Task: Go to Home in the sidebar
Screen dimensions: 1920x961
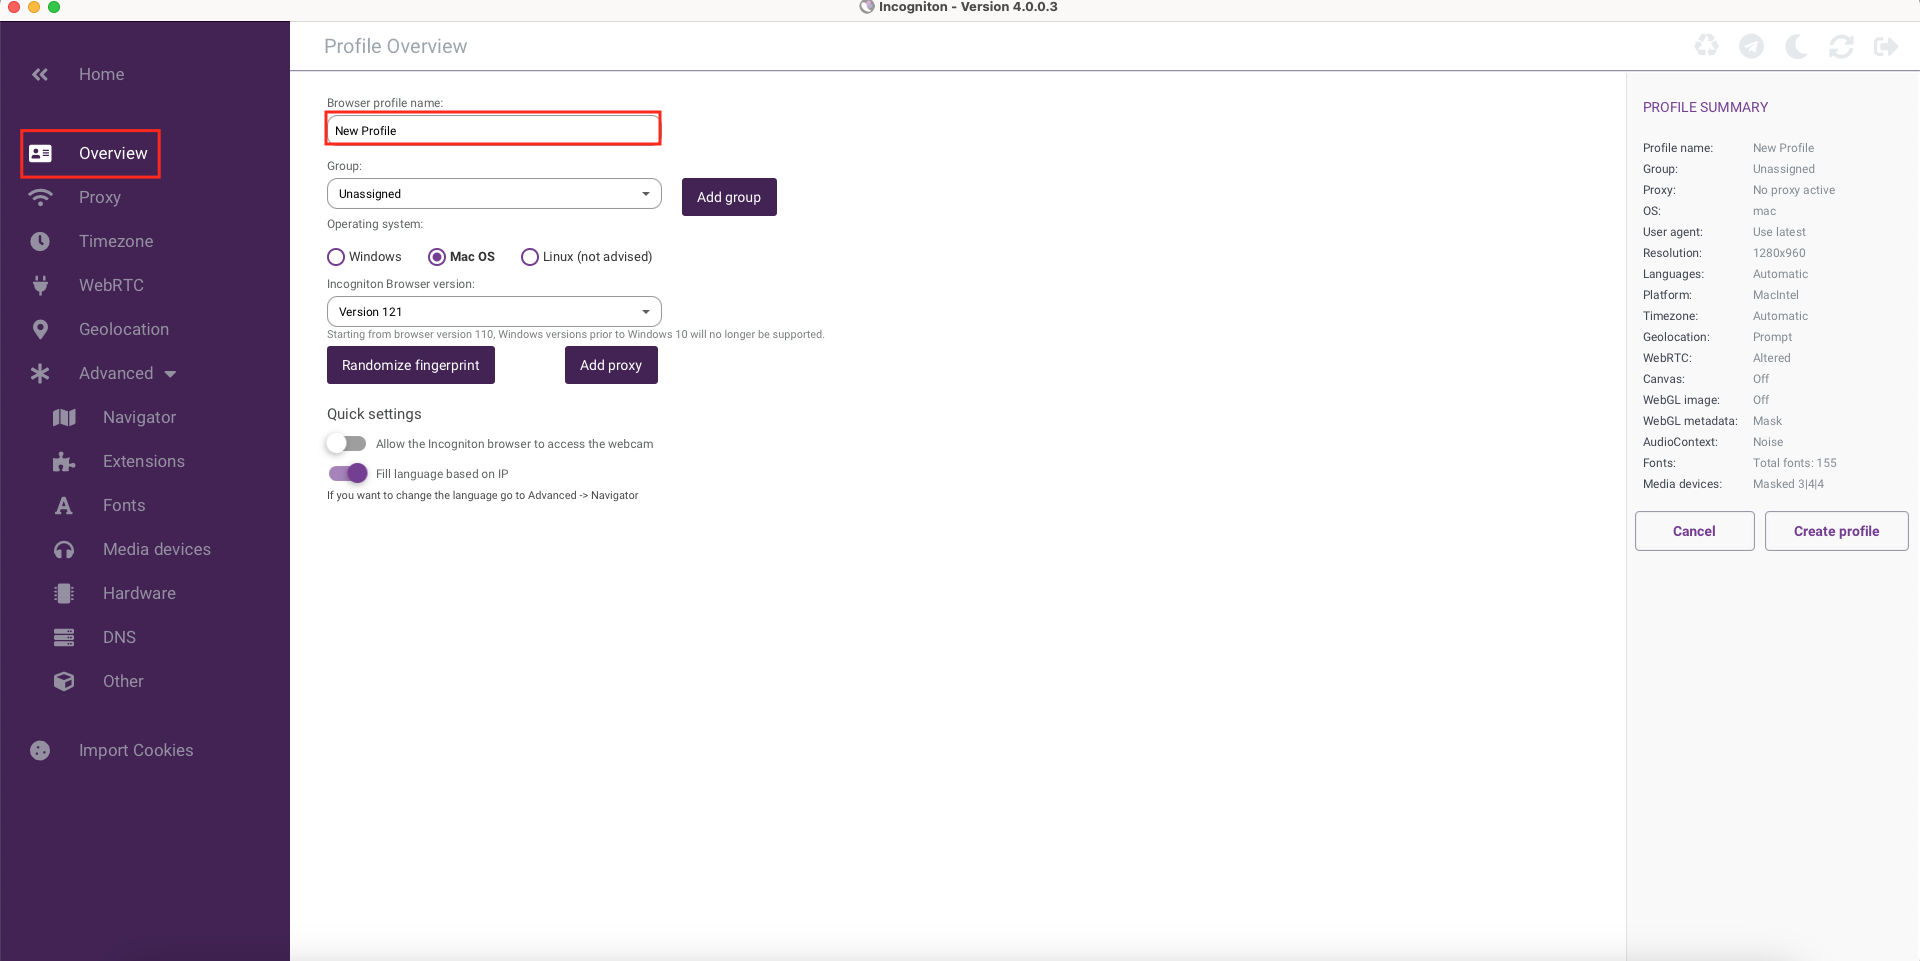Action: [101, 74]
